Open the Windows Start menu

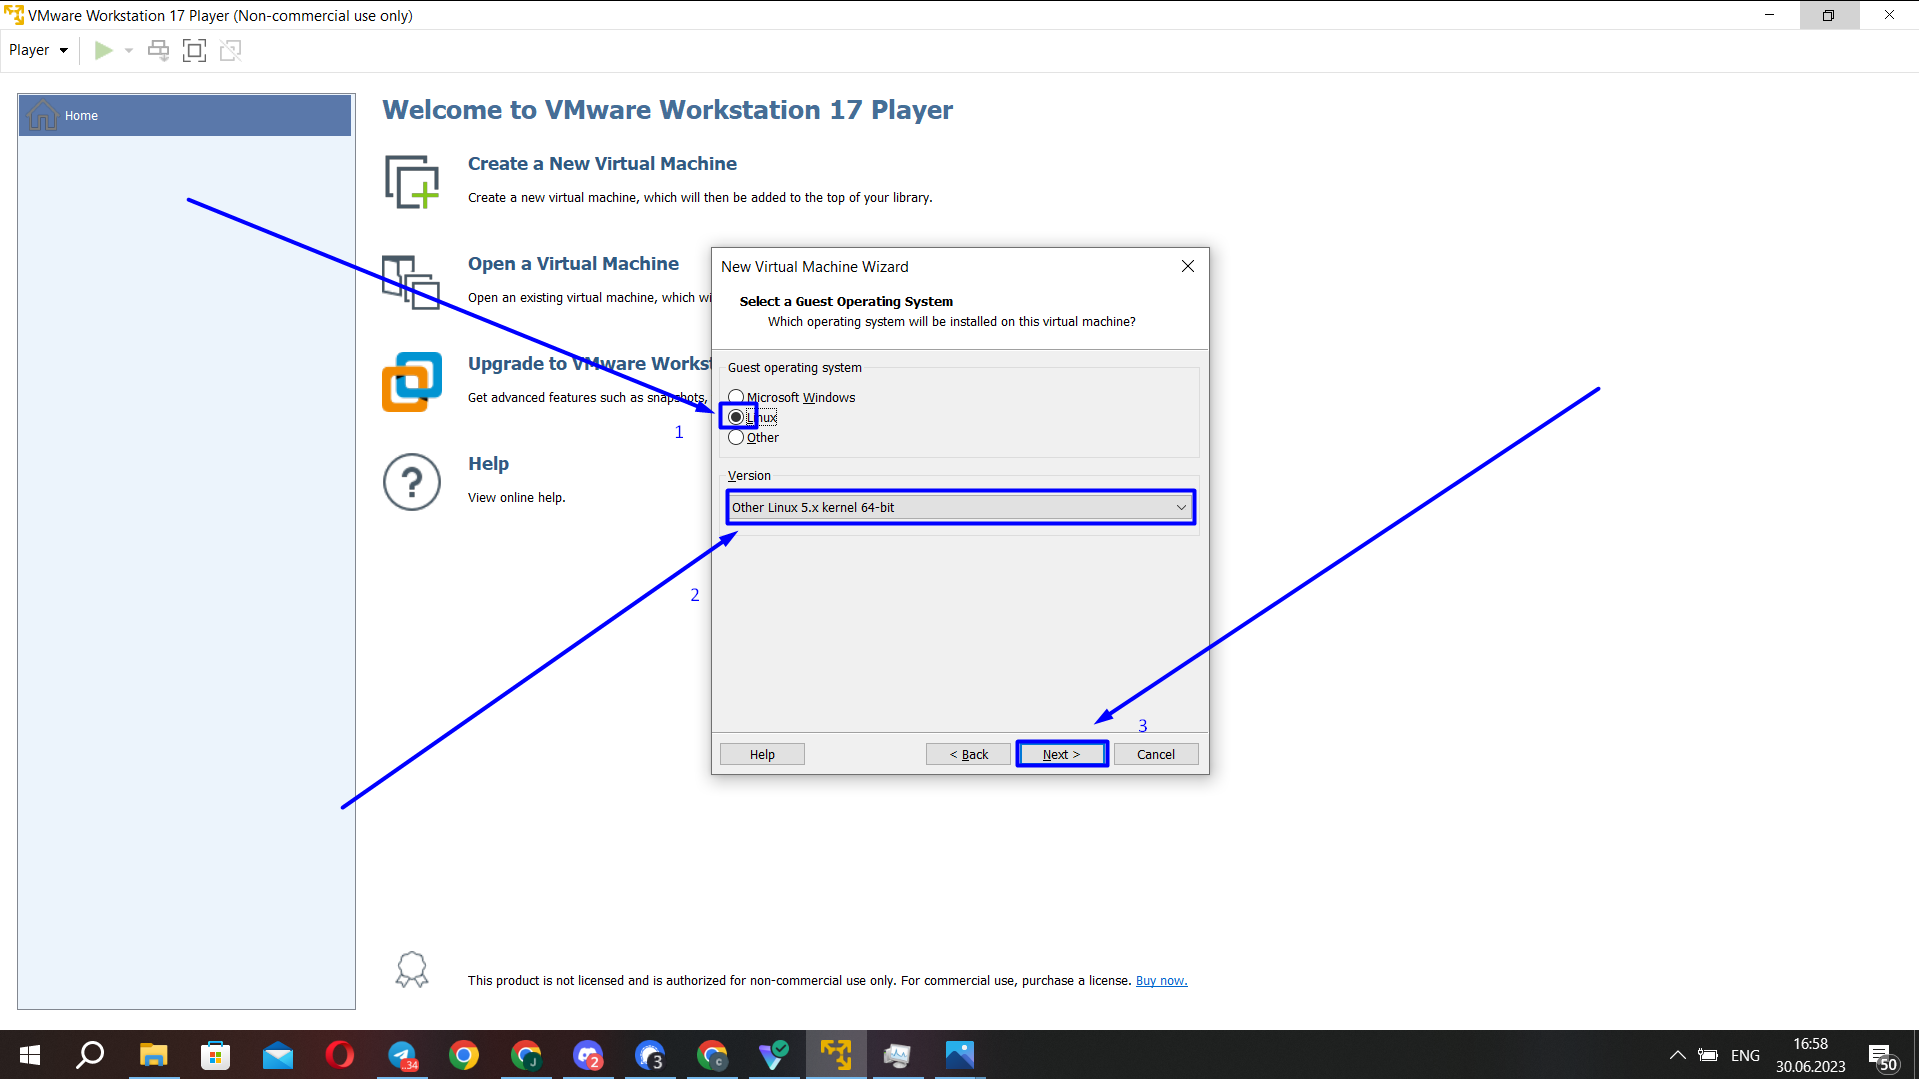tap(30, 1055)
